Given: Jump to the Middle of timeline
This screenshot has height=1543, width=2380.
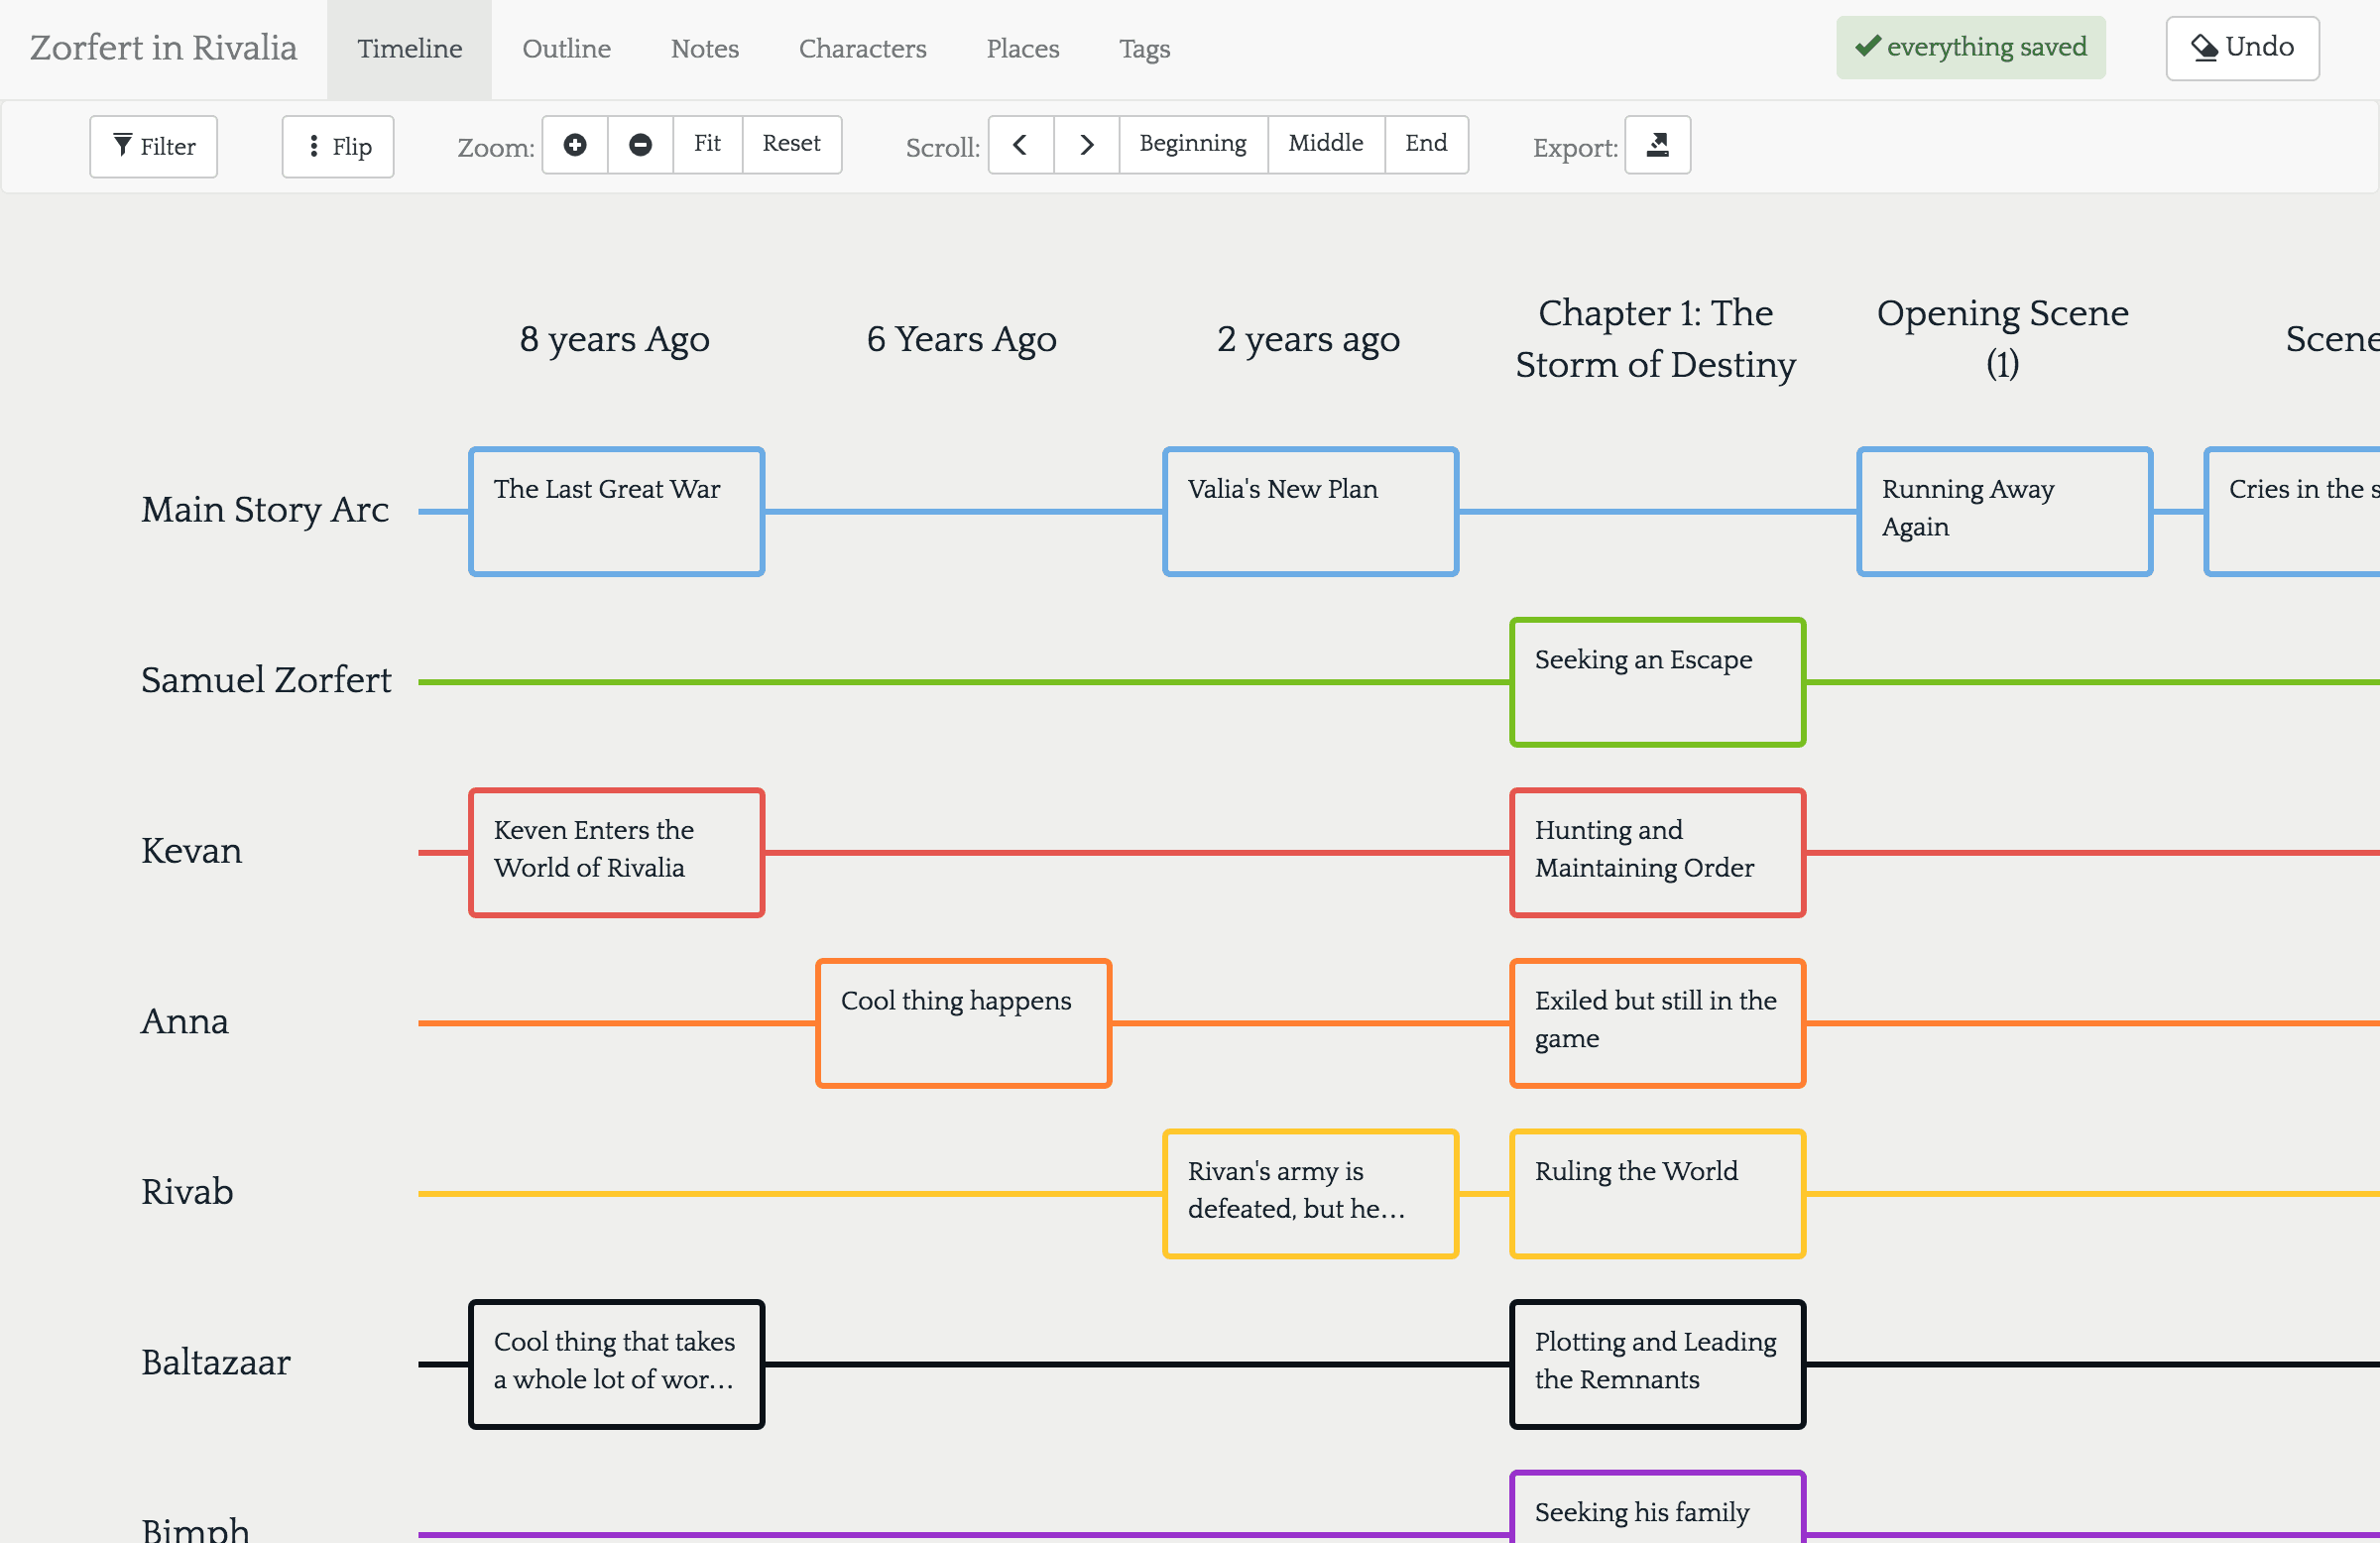Looking at the screenshot, I should pos(1326,145).
